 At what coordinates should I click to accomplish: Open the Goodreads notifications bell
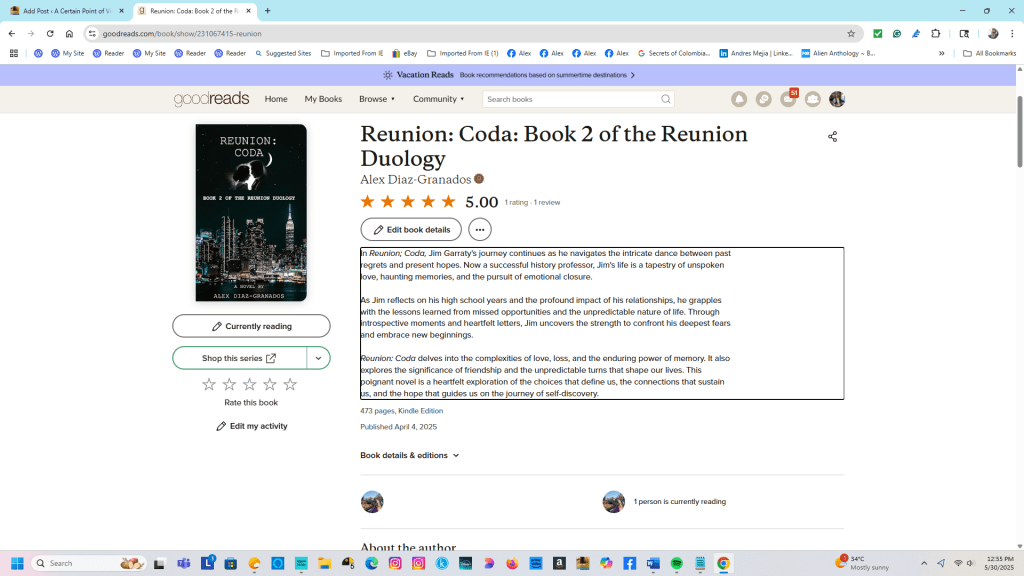click(x=739, y=99)
